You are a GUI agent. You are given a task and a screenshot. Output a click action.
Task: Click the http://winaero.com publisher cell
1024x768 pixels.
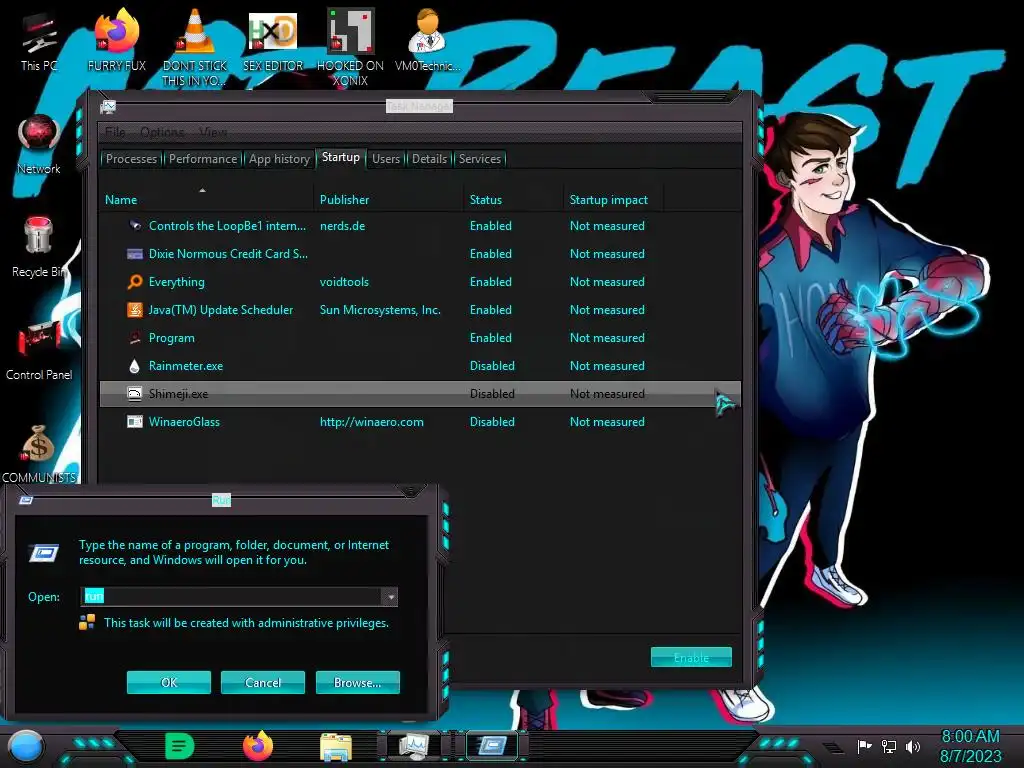click(x=372, y=422)
